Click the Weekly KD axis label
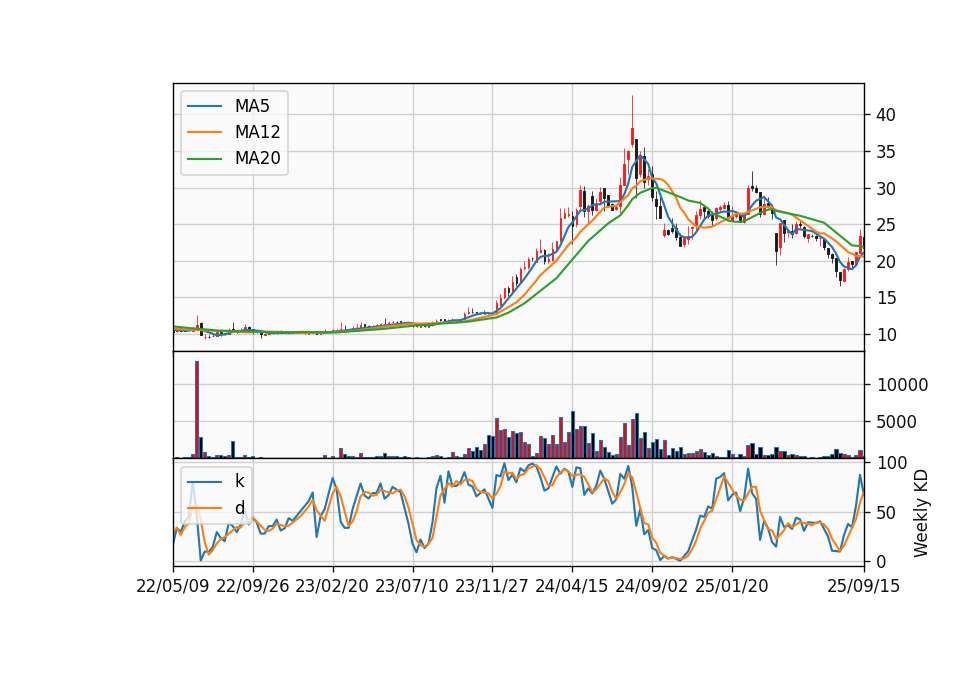The image size is (960, 690). coord(921,513)
